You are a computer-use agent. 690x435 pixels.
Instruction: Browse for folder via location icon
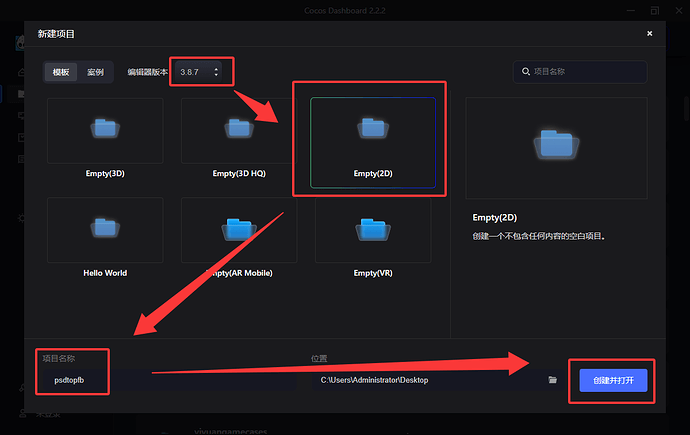(x=553, y=380)
